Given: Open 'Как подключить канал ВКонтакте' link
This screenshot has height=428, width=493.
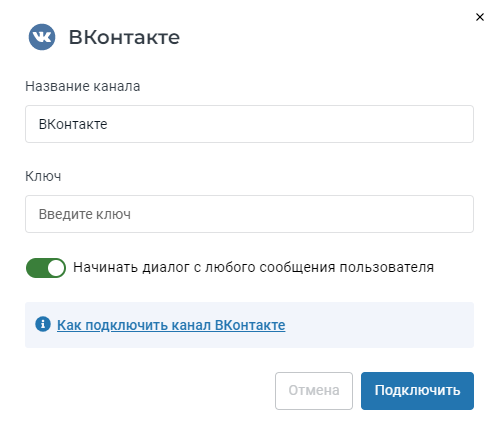Looking at the screenshot, I should pos(171,325).
